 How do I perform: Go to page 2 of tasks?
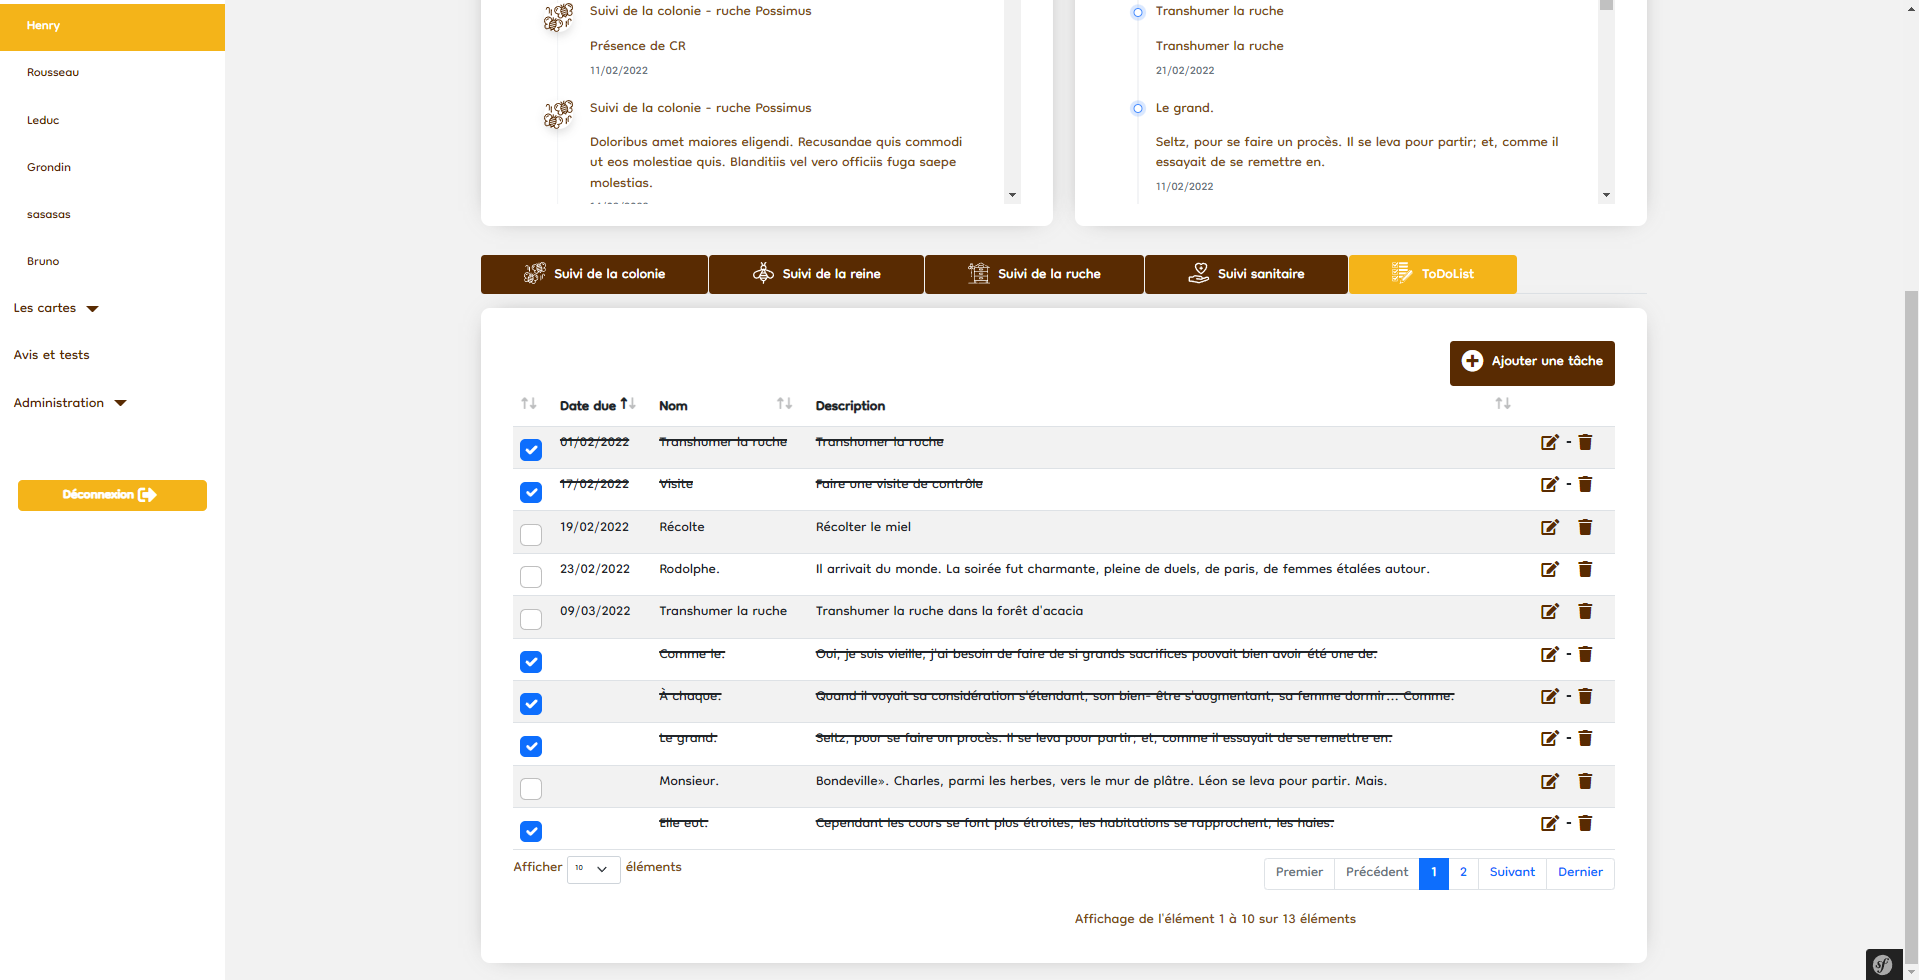(1463, 873)
